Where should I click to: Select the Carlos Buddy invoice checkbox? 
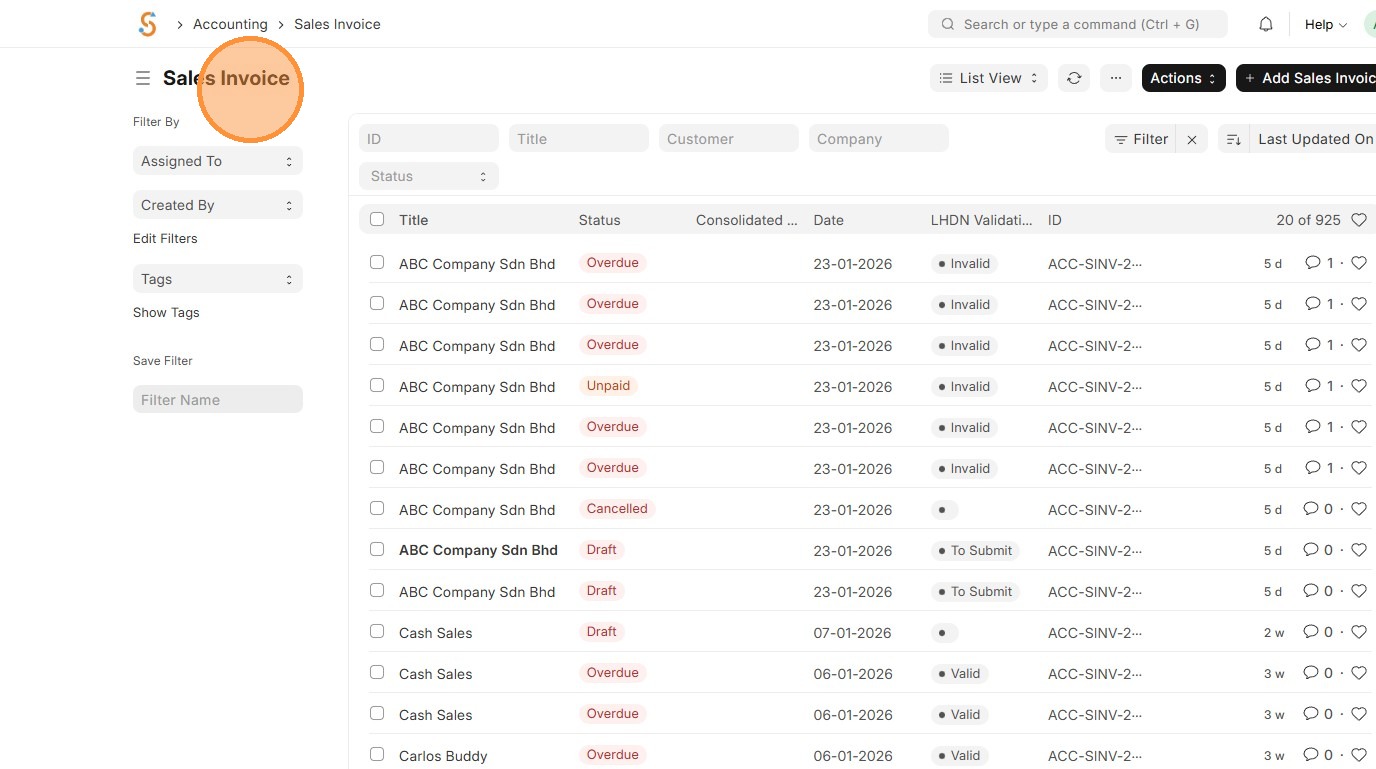click(x=377, y=754)
